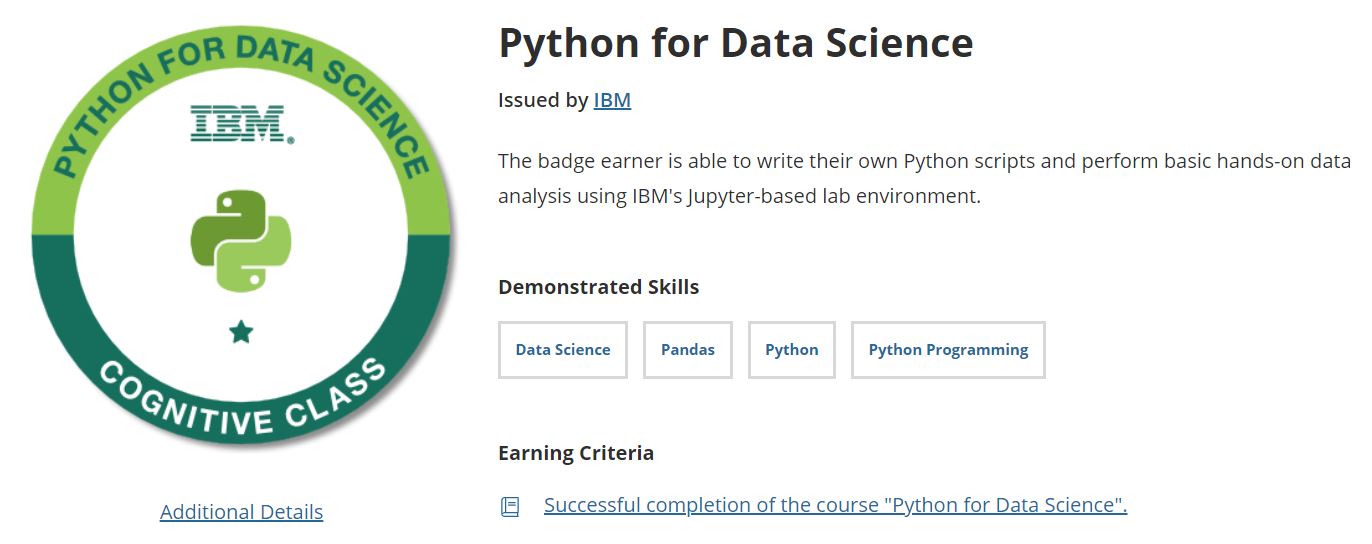1372x544 pixels.
Task: Click the Demonstrated Skills heading
Action: point(598,287)
